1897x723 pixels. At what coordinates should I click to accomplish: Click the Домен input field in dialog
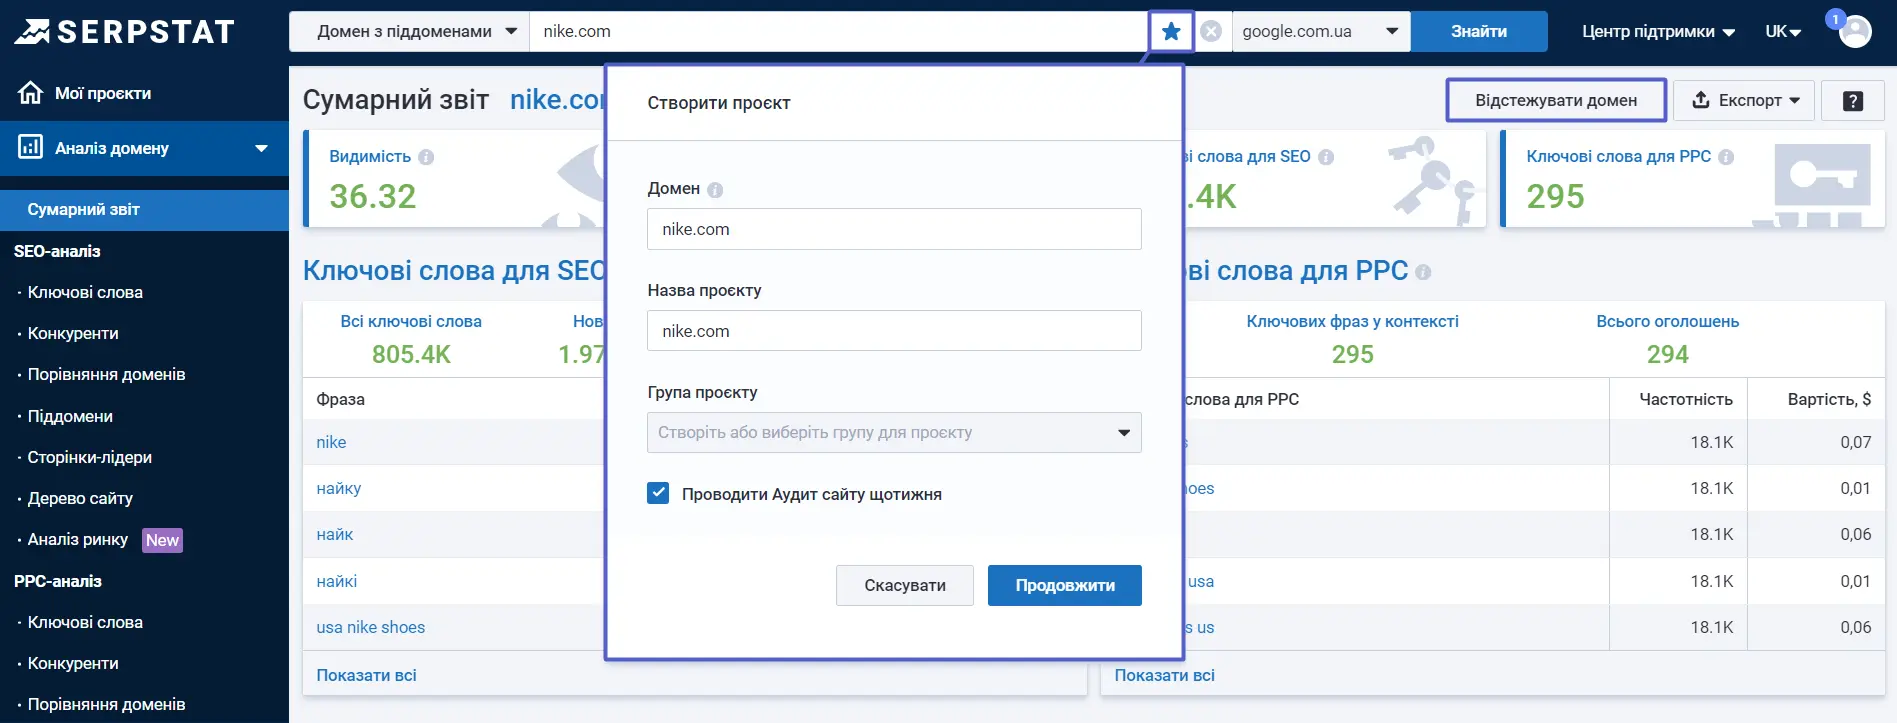894,229
